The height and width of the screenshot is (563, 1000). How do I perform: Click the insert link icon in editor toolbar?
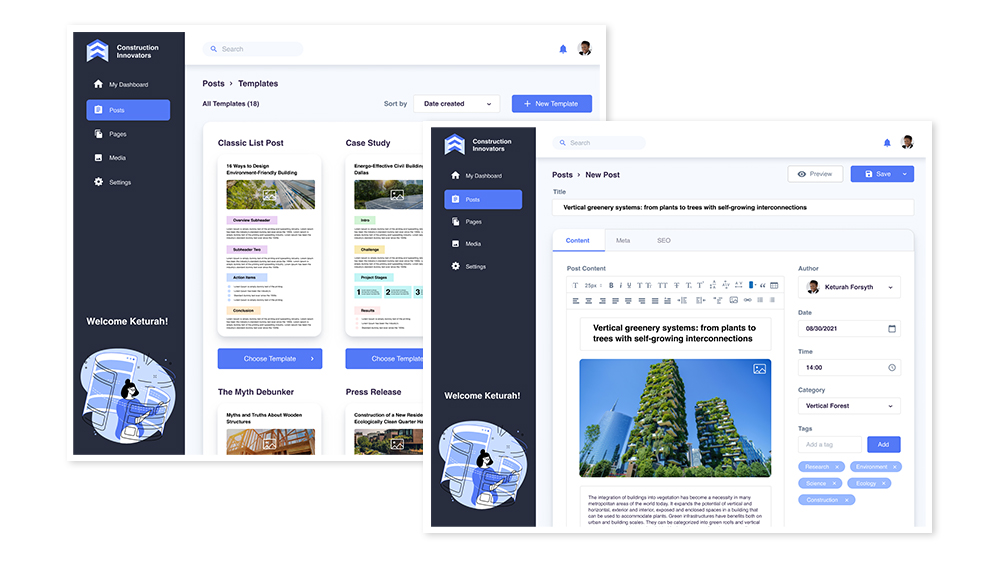coord(747,300)
